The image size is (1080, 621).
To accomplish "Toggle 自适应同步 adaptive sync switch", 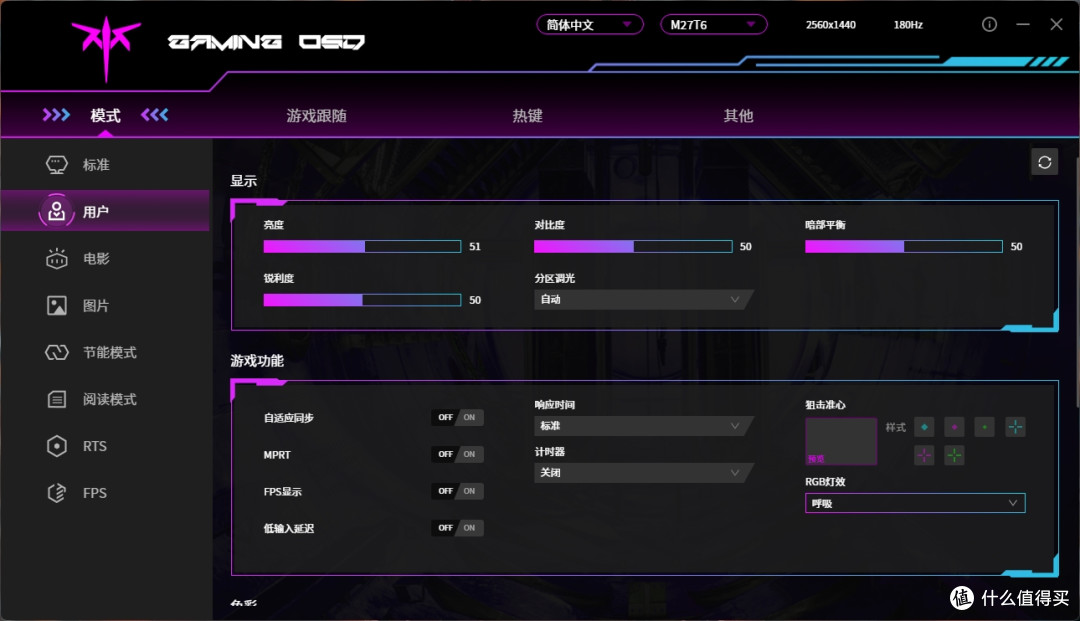I will pos(457,417).
